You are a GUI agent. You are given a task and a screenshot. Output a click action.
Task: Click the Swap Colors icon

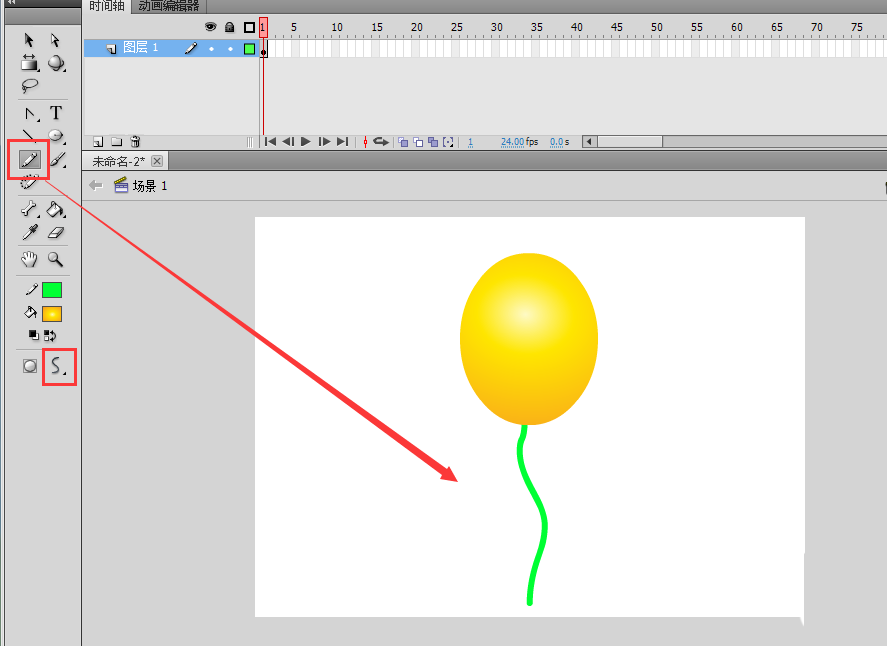coord(50,335)
